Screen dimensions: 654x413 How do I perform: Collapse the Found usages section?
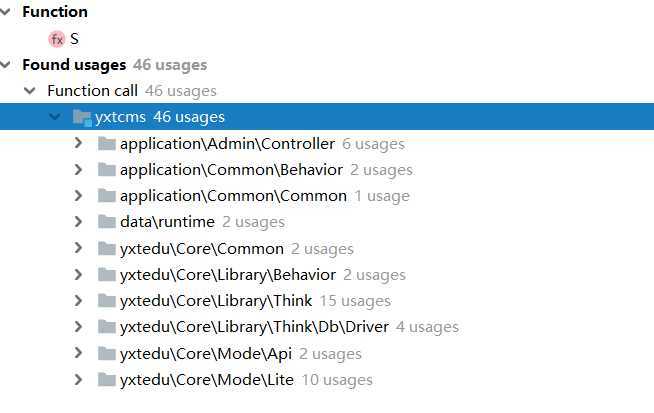(x=9, y=65)
